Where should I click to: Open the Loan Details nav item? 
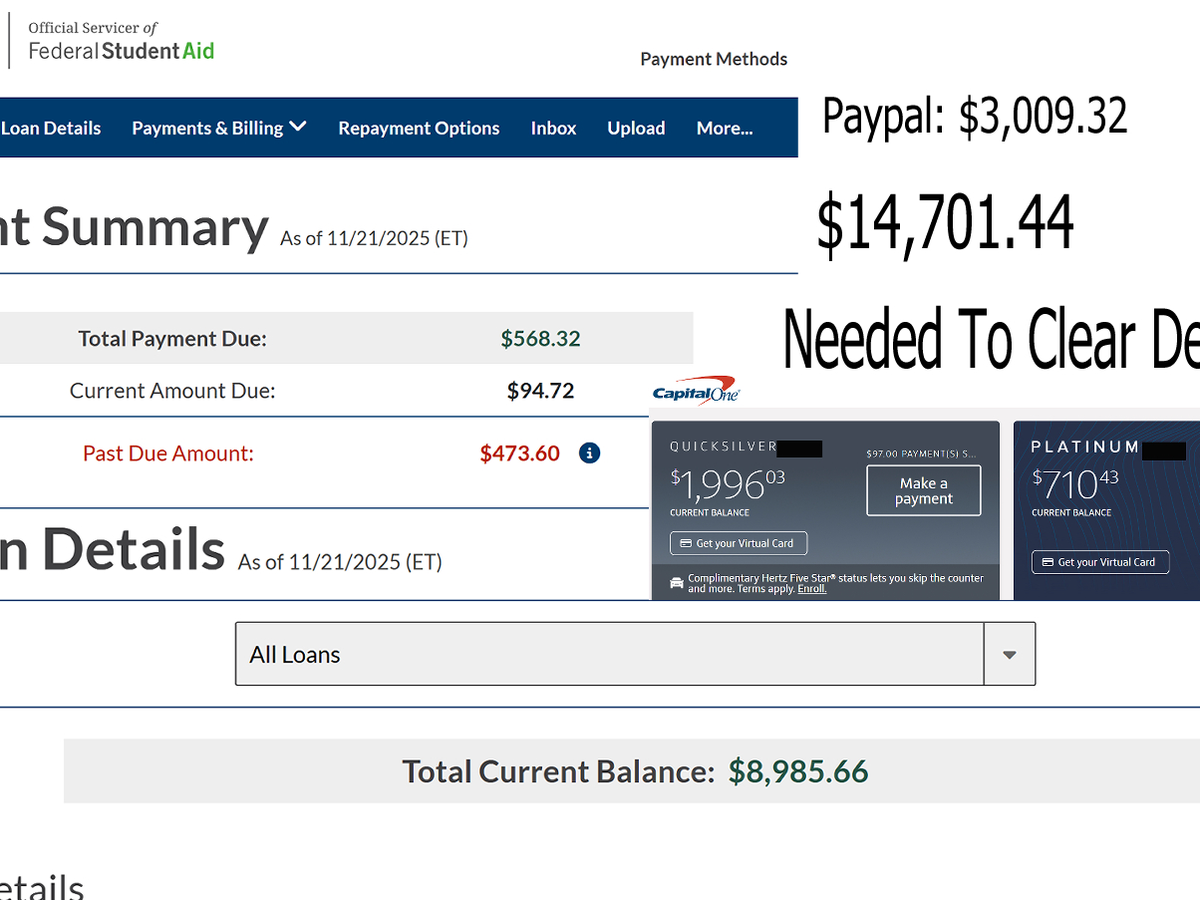tap(51, 128)
